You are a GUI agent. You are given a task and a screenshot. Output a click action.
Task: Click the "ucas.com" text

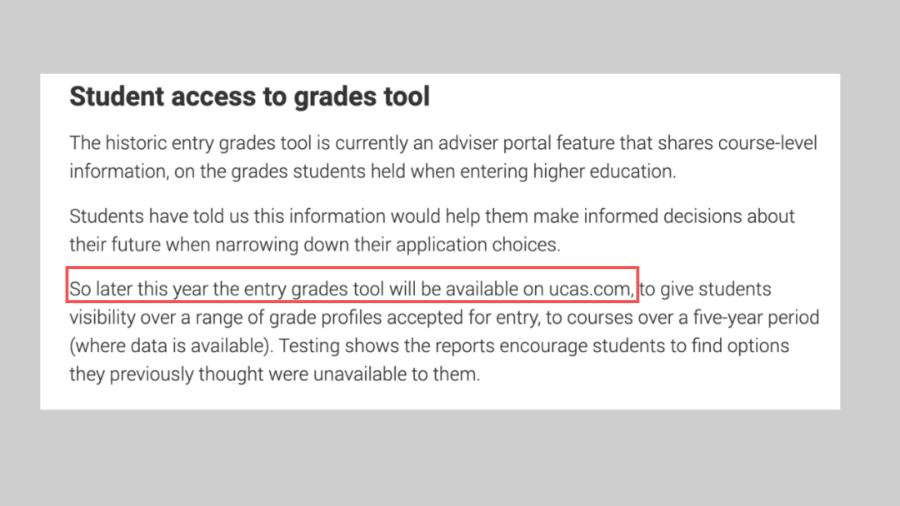pos(599,290)
